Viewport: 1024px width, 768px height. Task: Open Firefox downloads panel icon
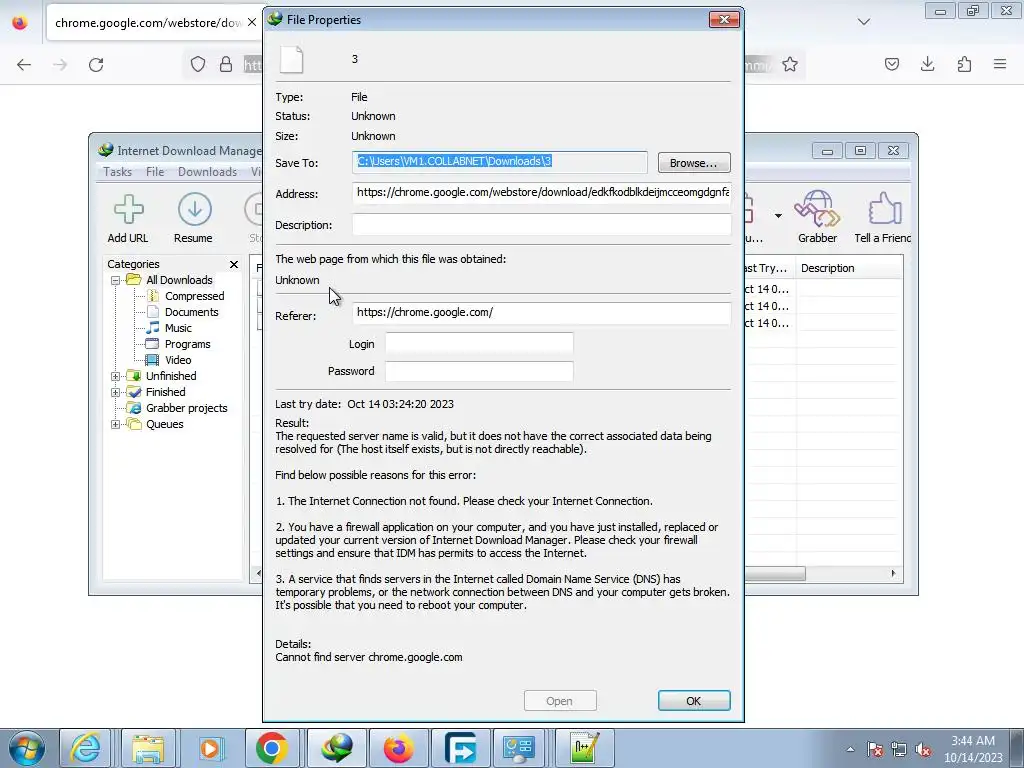(928, 64)
